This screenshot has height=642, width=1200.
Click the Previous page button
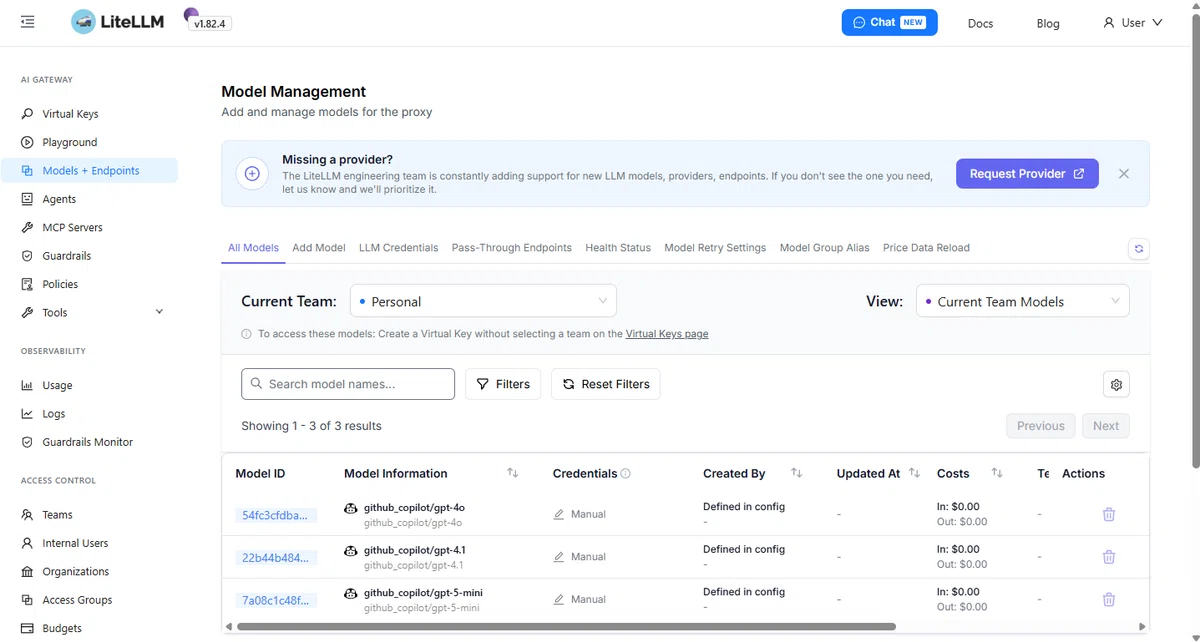click(x=1041, y=426)
